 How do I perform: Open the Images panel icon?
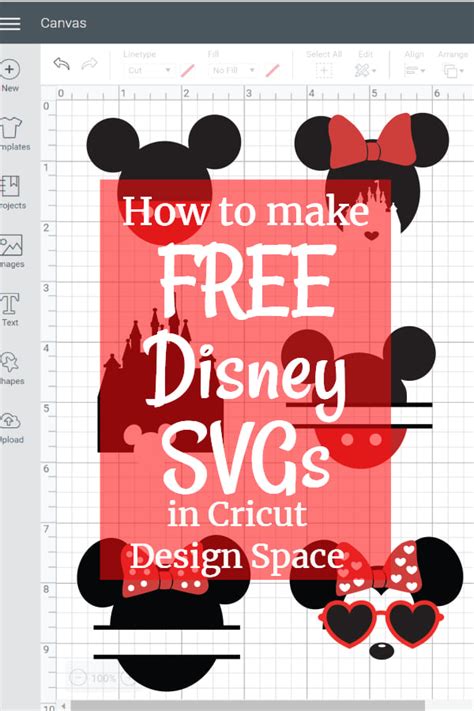[x=11, y=245]
